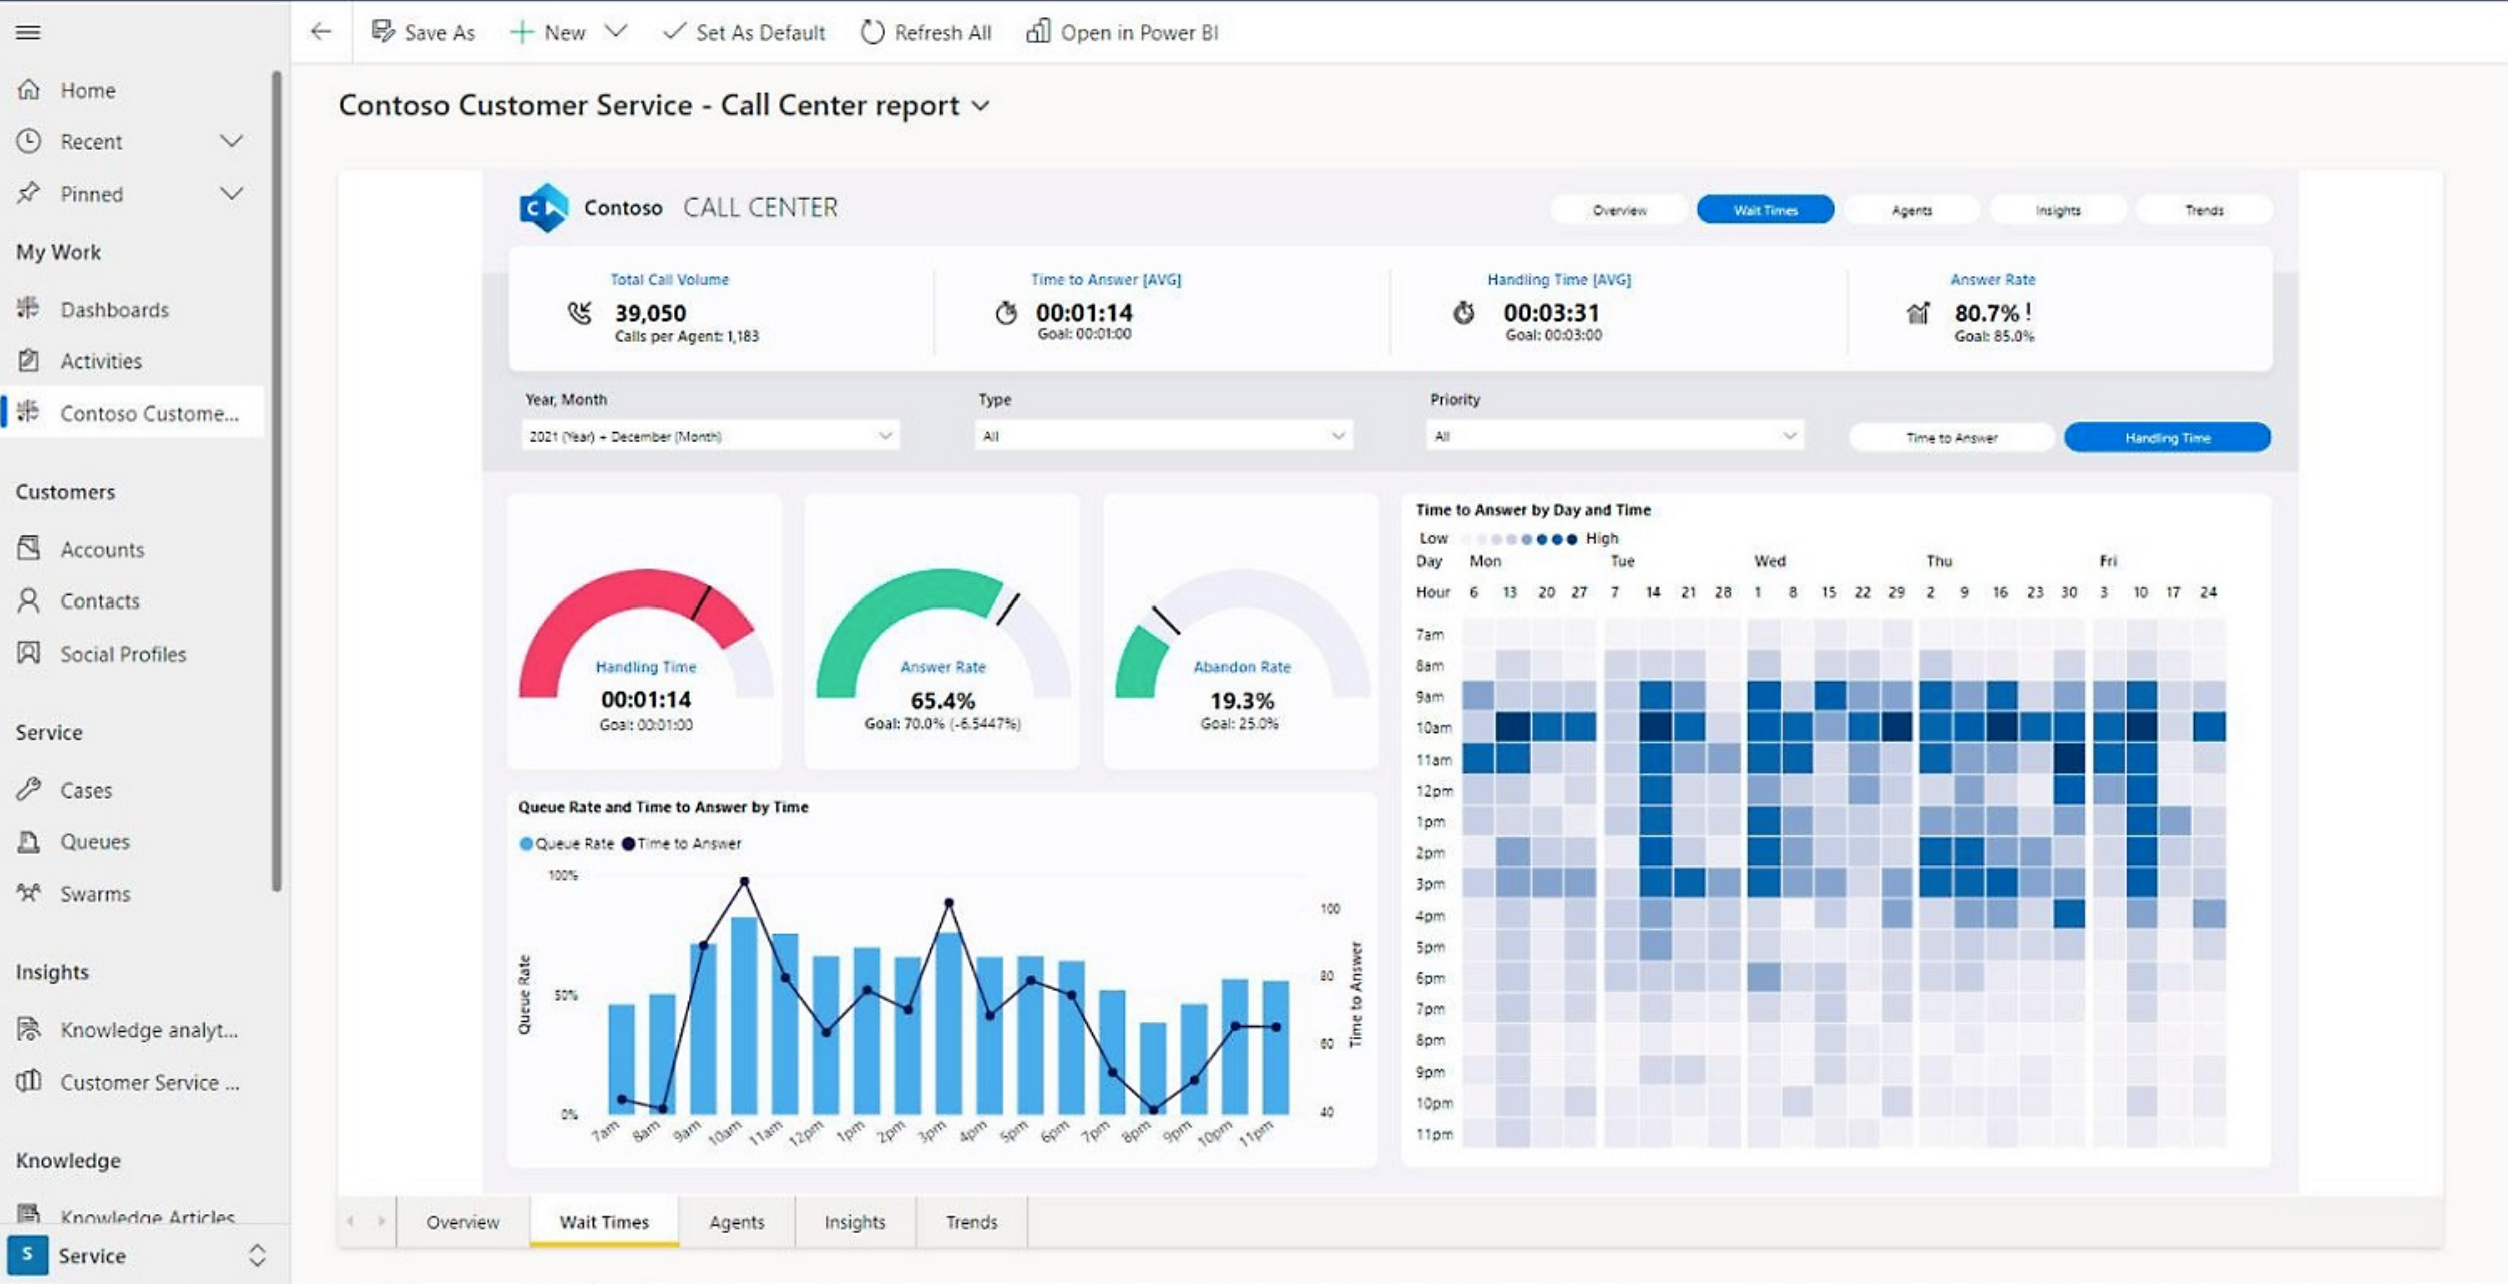The image size is (2514, 1284).
Task: Click the '80.7%' answer rate value
Action: coord(1987,313)
